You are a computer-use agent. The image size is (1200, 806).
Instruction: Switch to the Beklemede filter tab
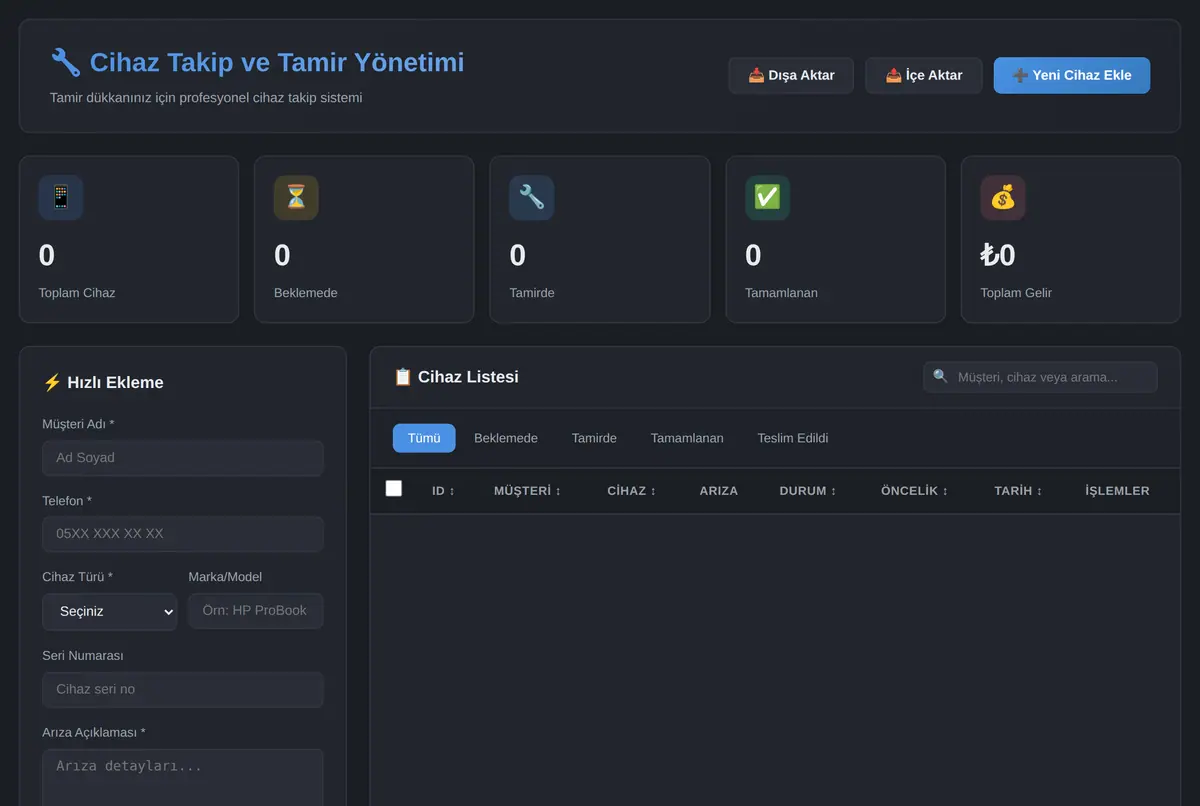(506, 438)
